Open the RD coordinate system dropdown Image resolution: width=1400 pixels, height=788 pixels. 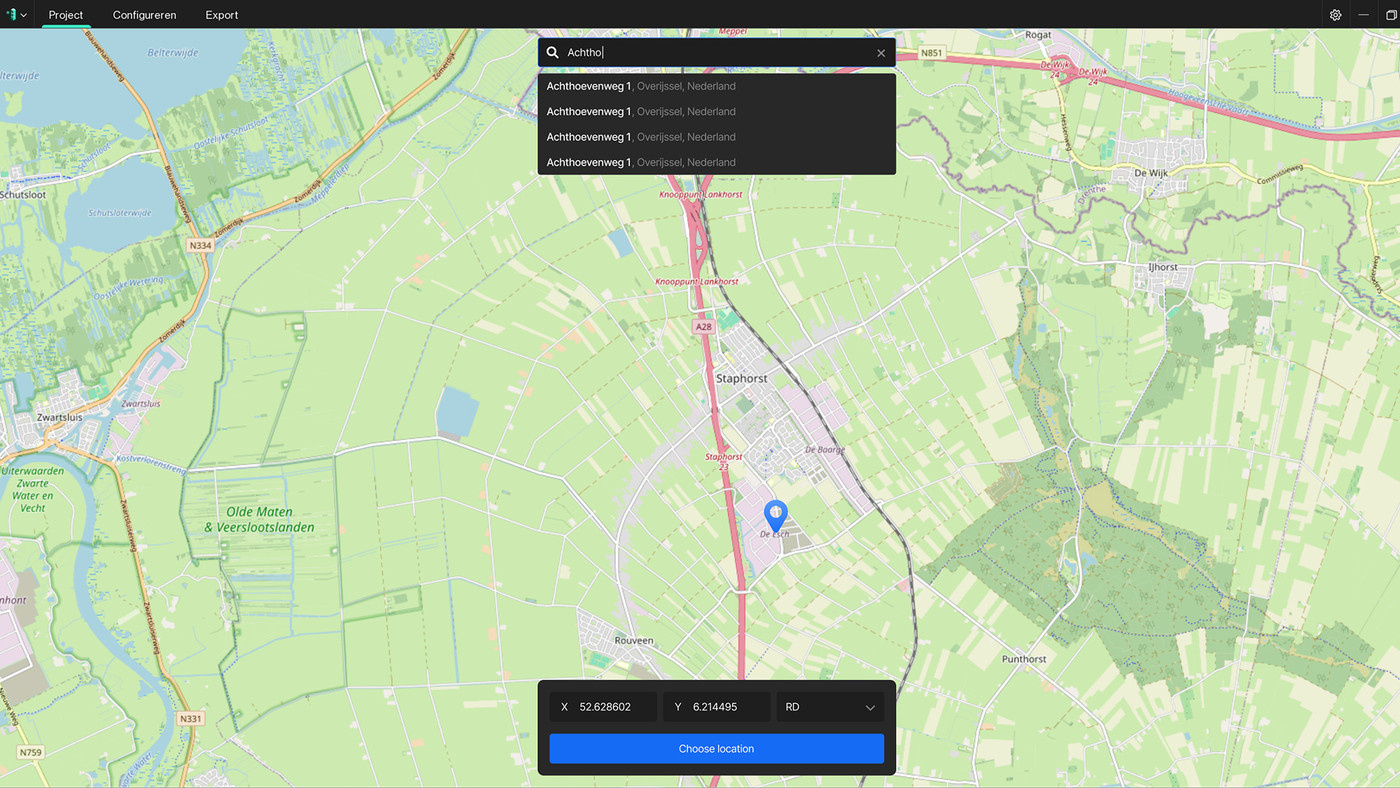(x=830, y=707)
